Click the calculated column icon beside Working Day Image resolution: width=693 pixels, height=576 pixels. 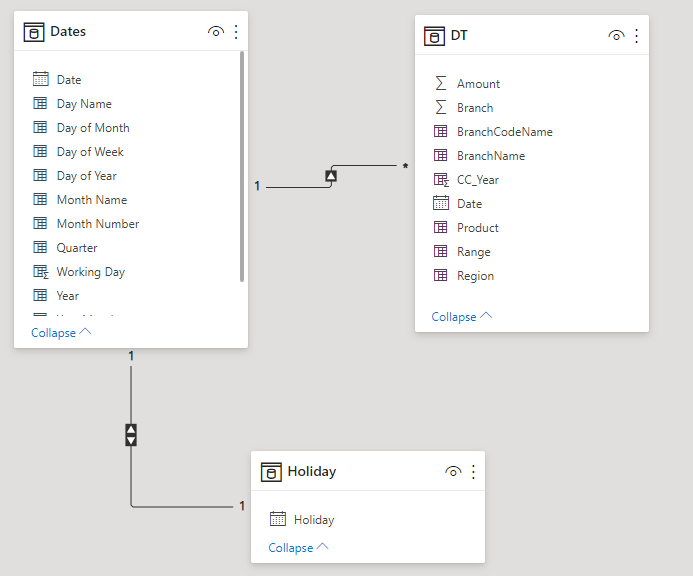coord(41,271)
